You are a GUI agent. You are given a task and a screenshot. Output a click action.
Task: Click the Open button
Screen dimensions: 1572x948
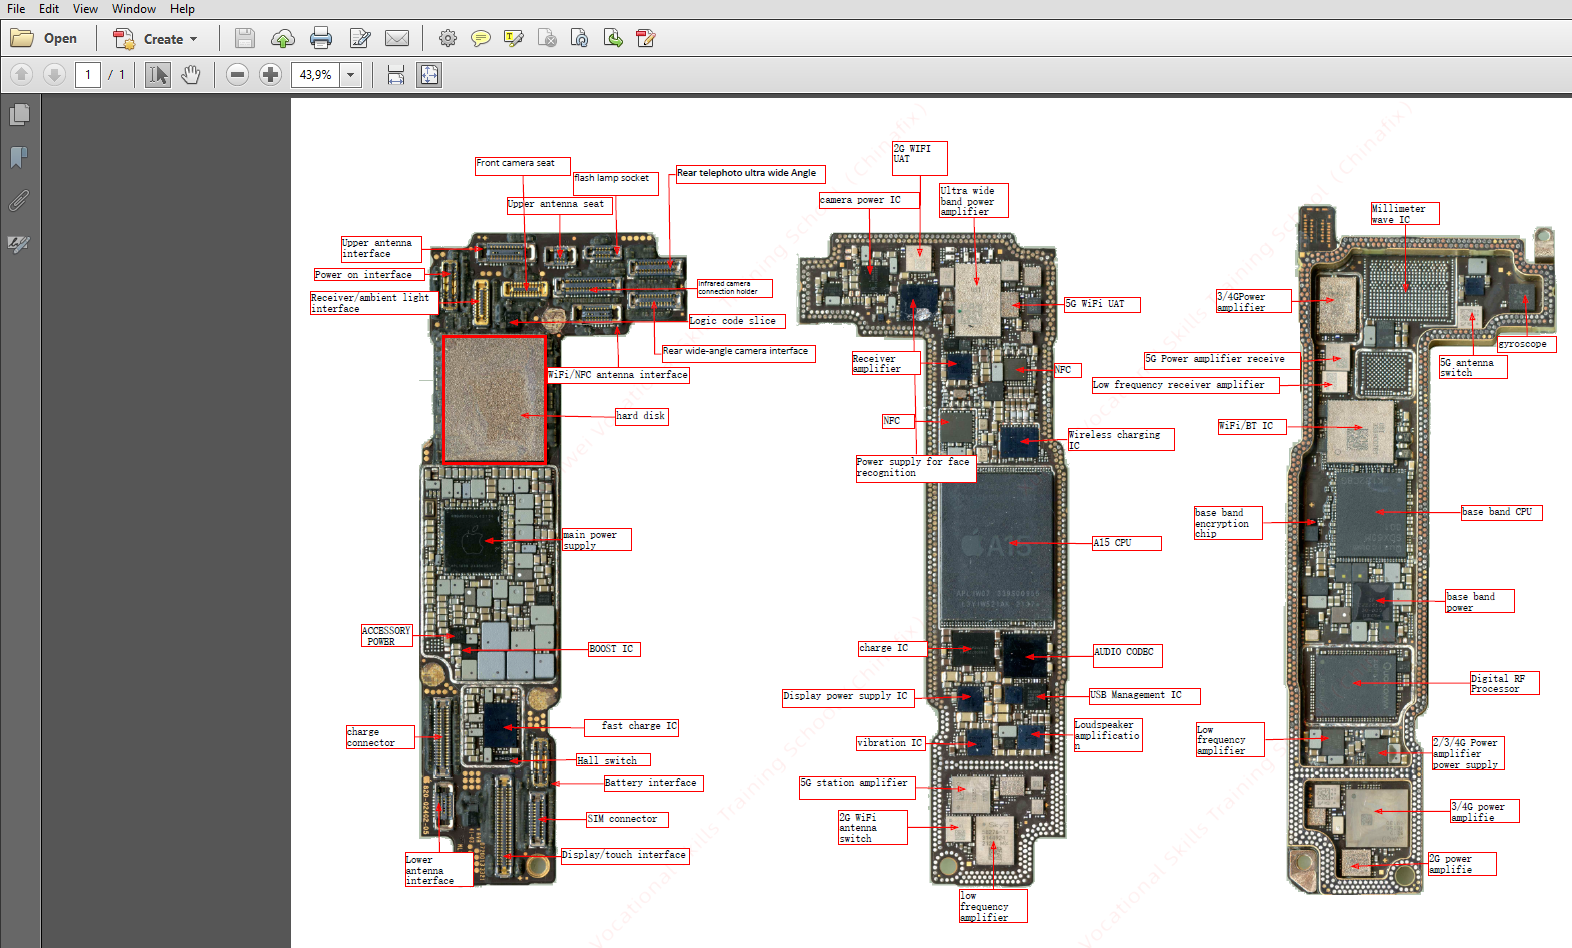click(x=44, y=39)
